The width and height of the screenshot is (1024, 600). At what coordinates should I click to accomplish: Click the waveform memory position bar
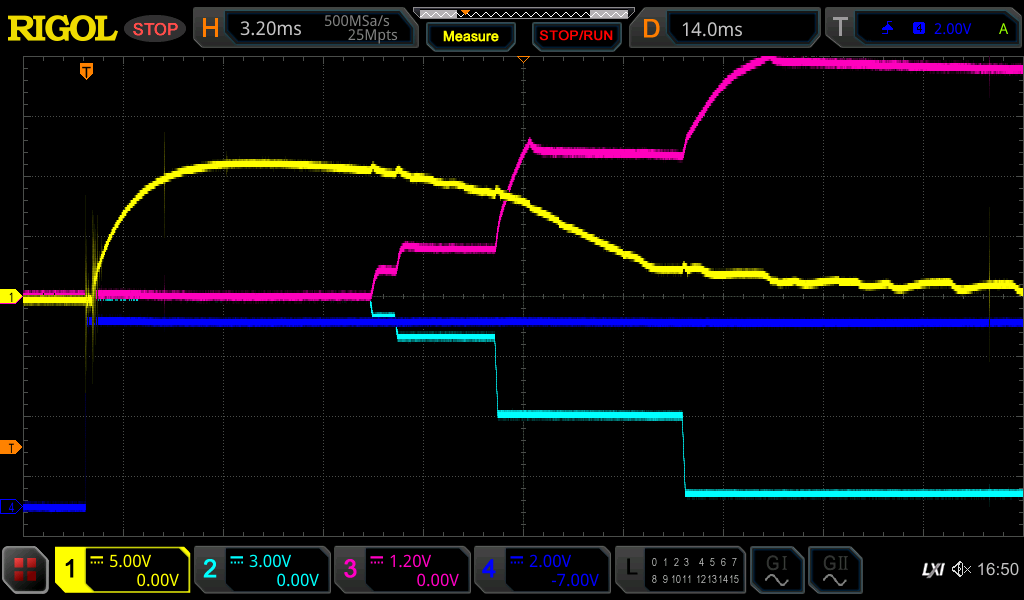coord(522,13)
